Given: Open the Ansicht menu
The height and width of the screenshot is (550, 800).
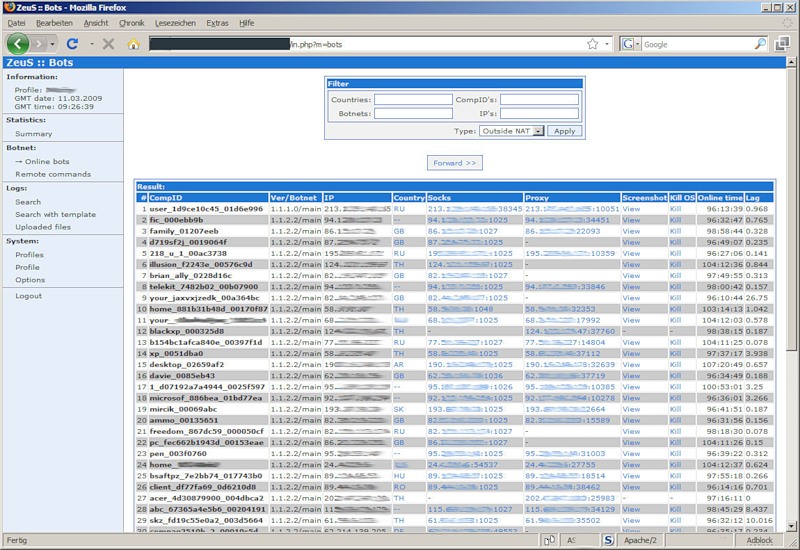Looking at the screenshot, I should tap(96, 23).
